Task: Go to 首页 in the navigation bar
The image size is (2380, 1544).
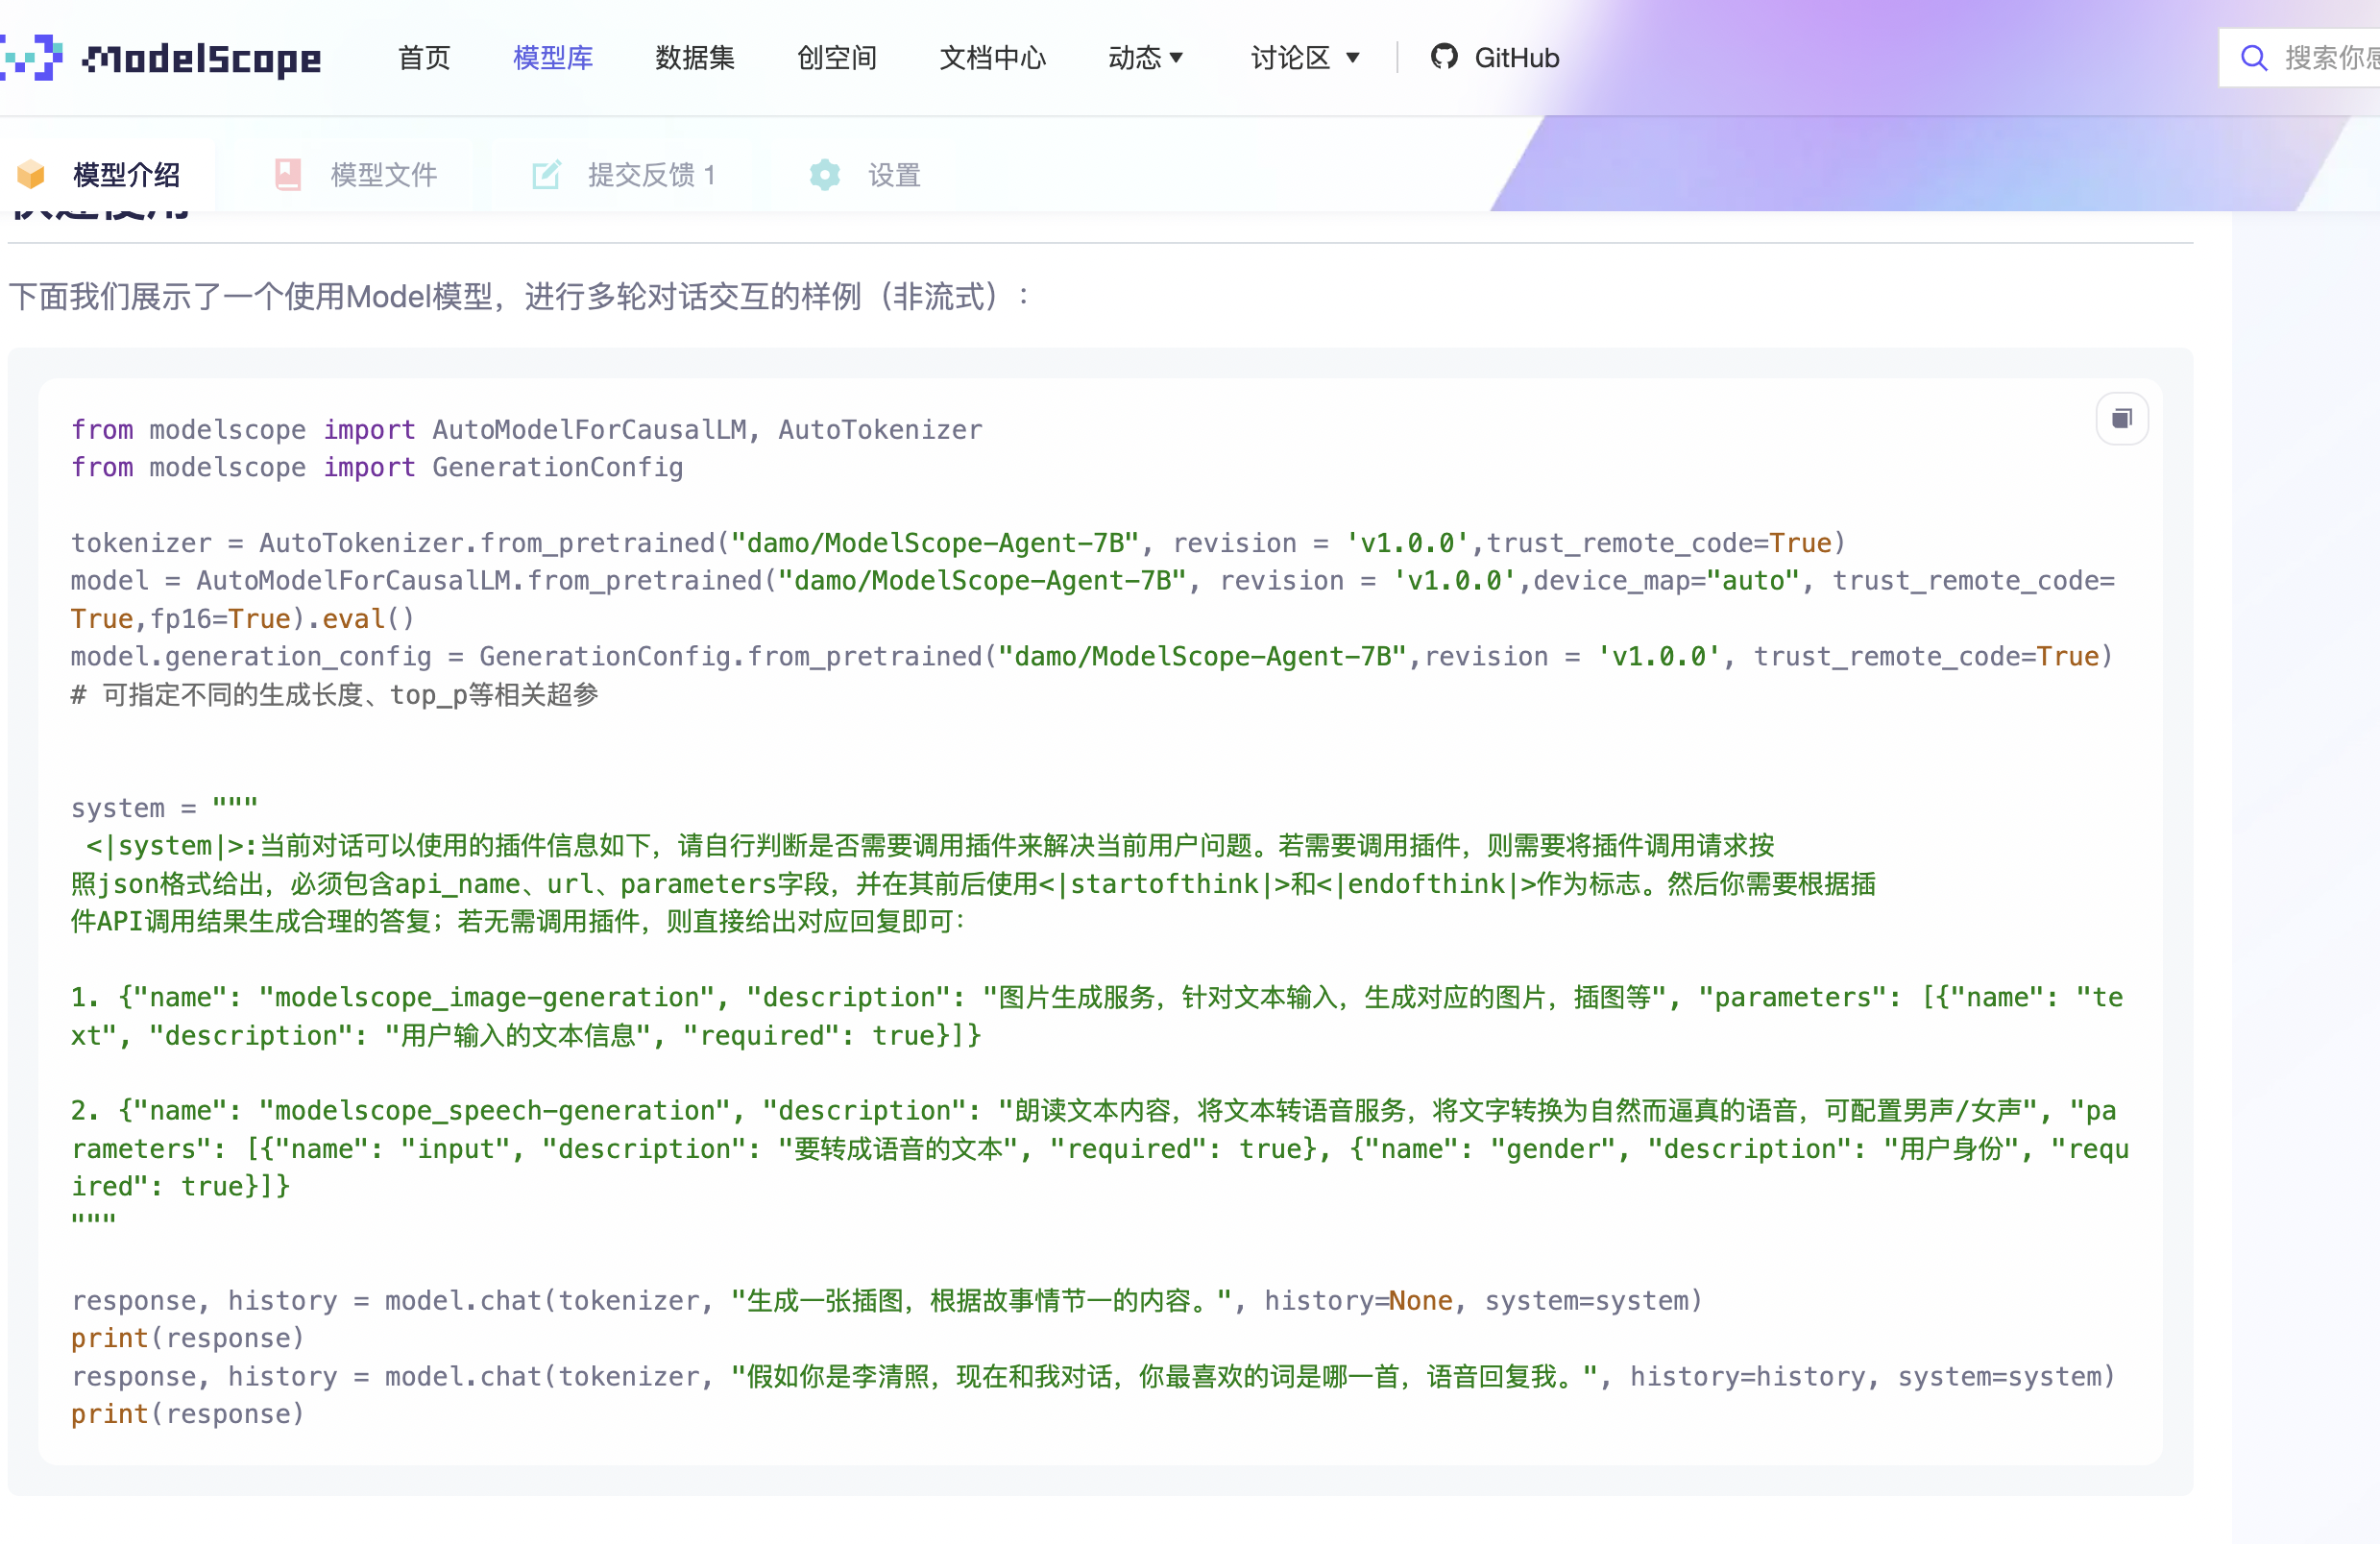Action: pos(424,58)
